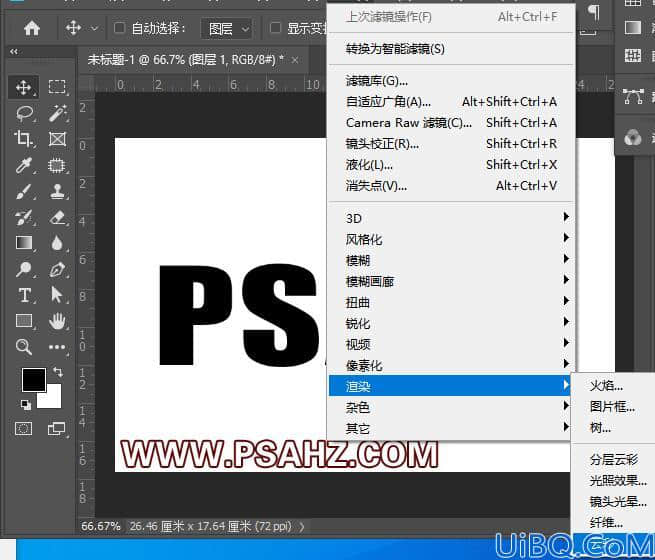Expand the 扭曲 submenu
This screenshot has height=560, width=655.
451,302
